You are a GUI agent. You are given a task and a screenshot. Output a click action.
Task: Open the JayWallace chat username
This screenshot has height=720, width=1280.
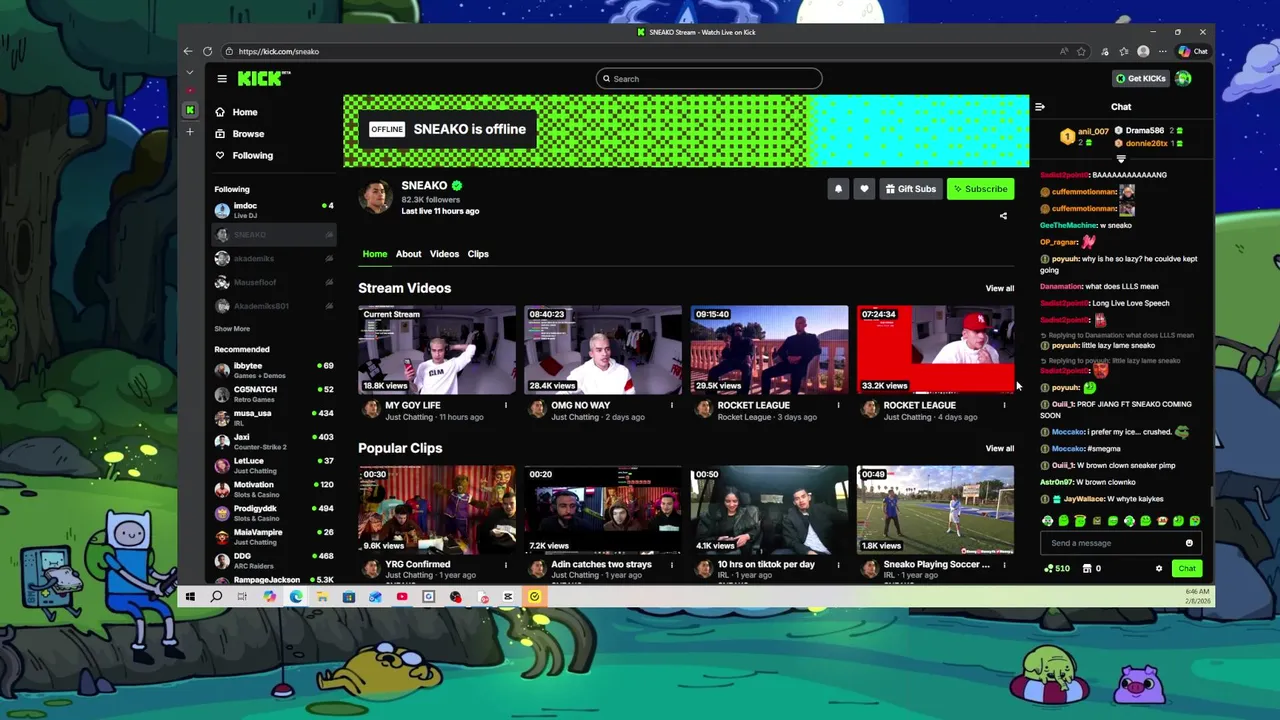pos(1084,498)
